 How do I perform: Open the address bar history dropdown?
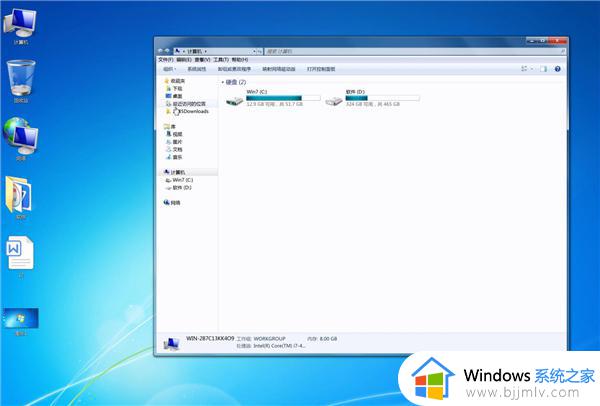tap(254, 51)
